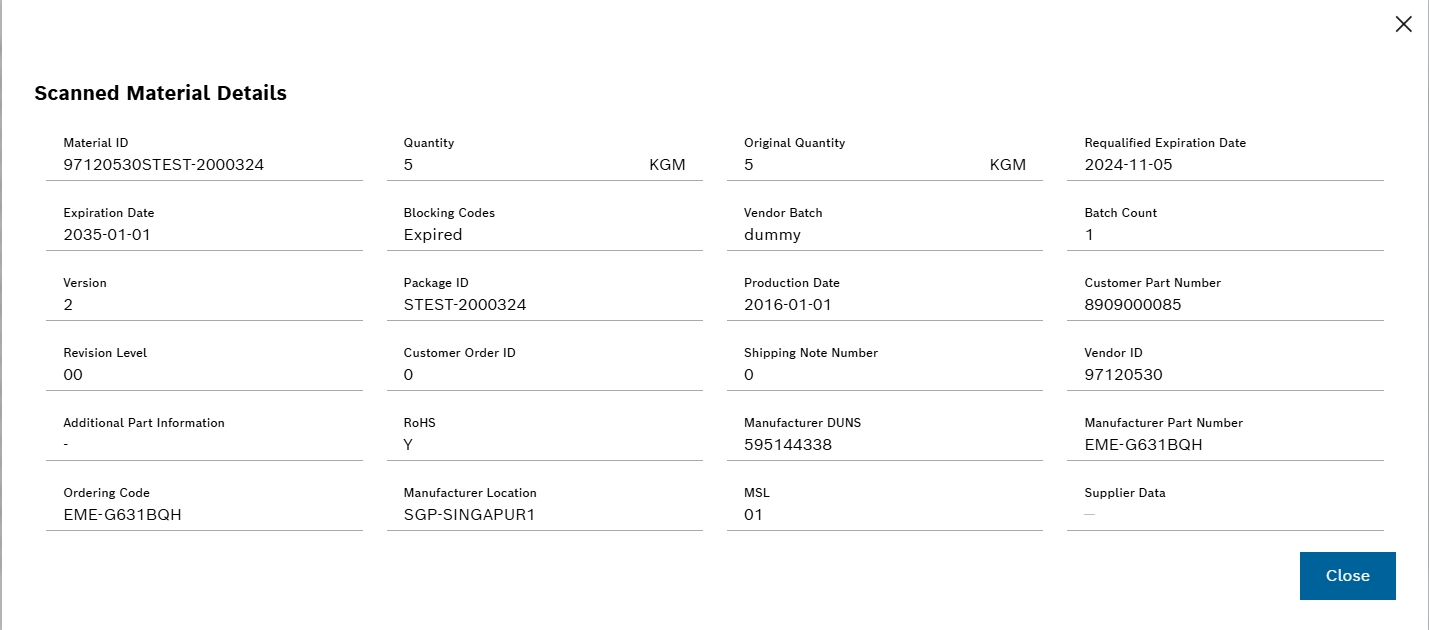The image size is (1429, 630).
Task: Select the Version field
Action: [x=204, y=296]
